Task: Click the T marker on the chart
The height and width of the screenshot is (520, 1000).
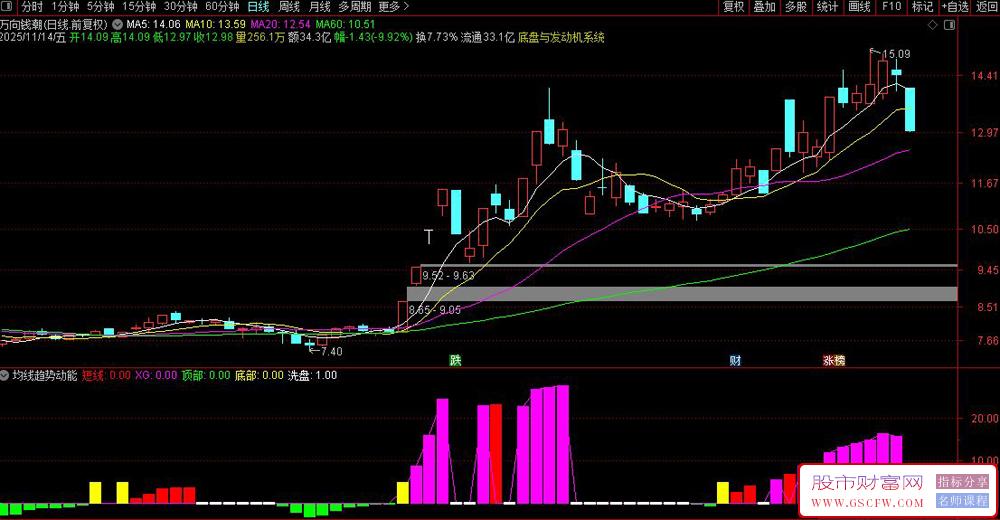Action: (x=429, y=237)
